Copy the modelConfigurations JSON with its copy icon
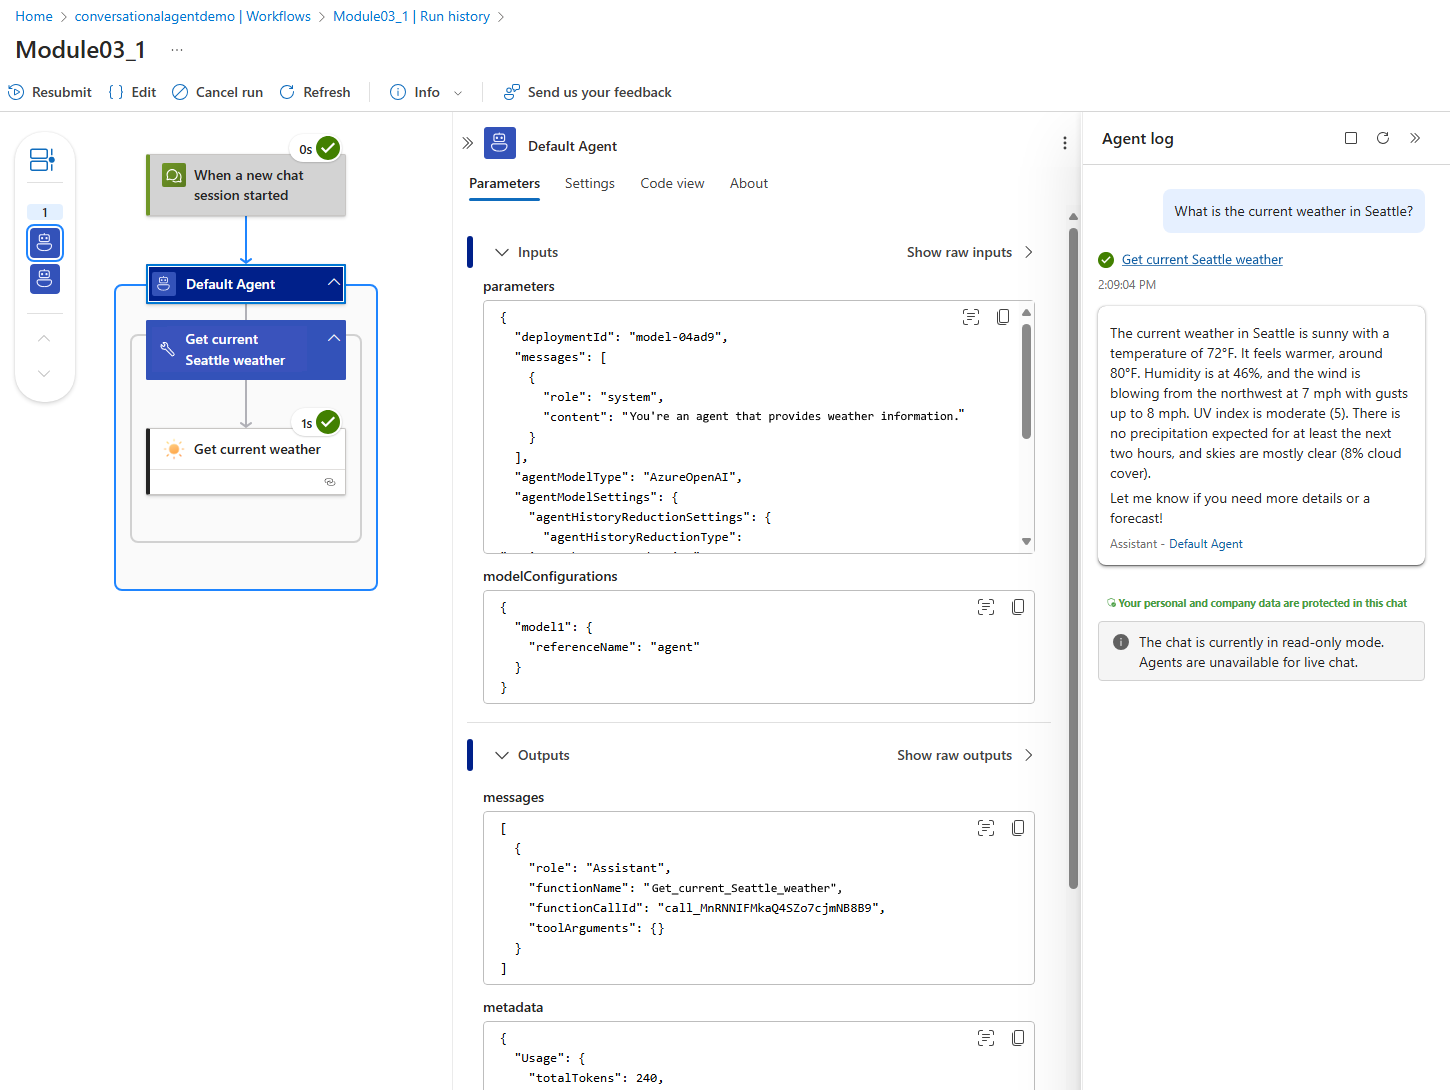 (1018, 606)
